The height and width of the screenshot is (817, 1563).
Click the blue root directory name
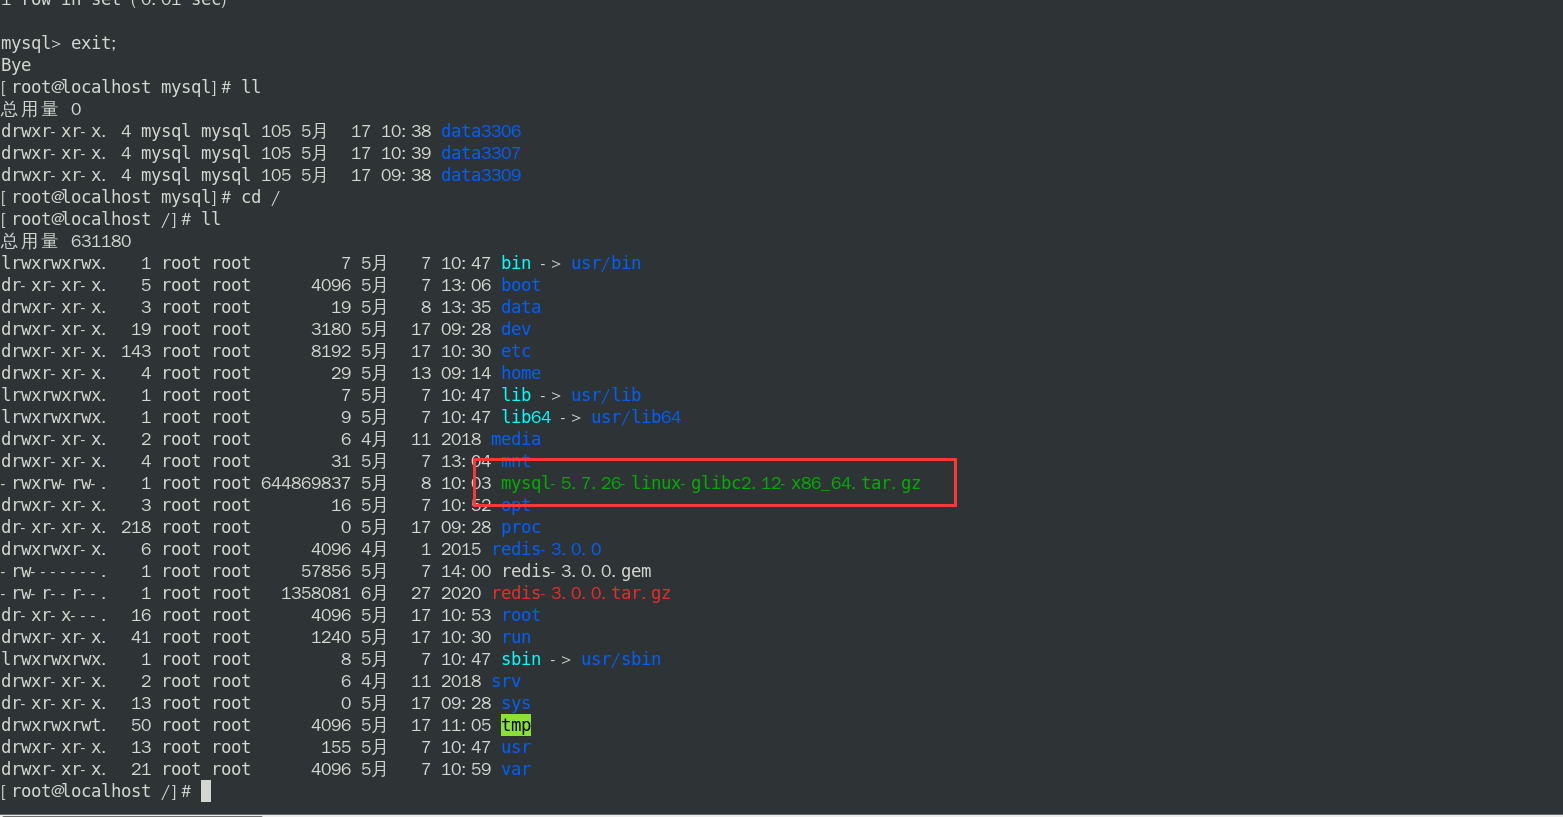pos(521,615)
